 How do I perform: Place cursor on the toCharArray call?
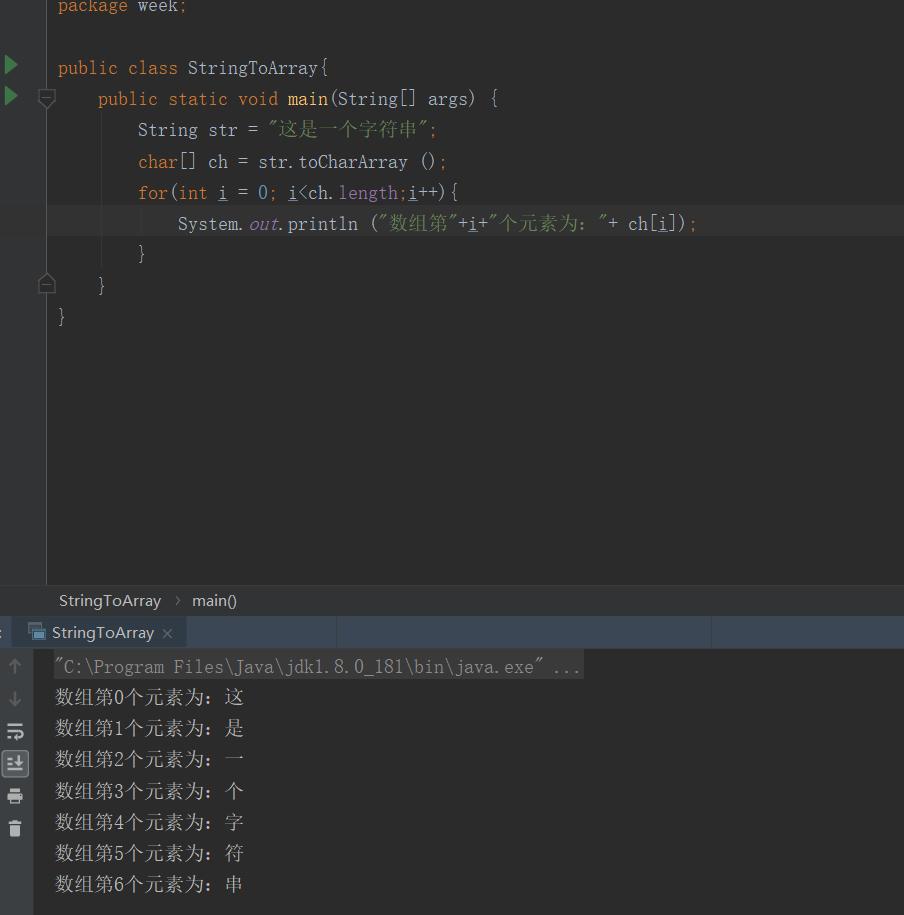[353, 162]
